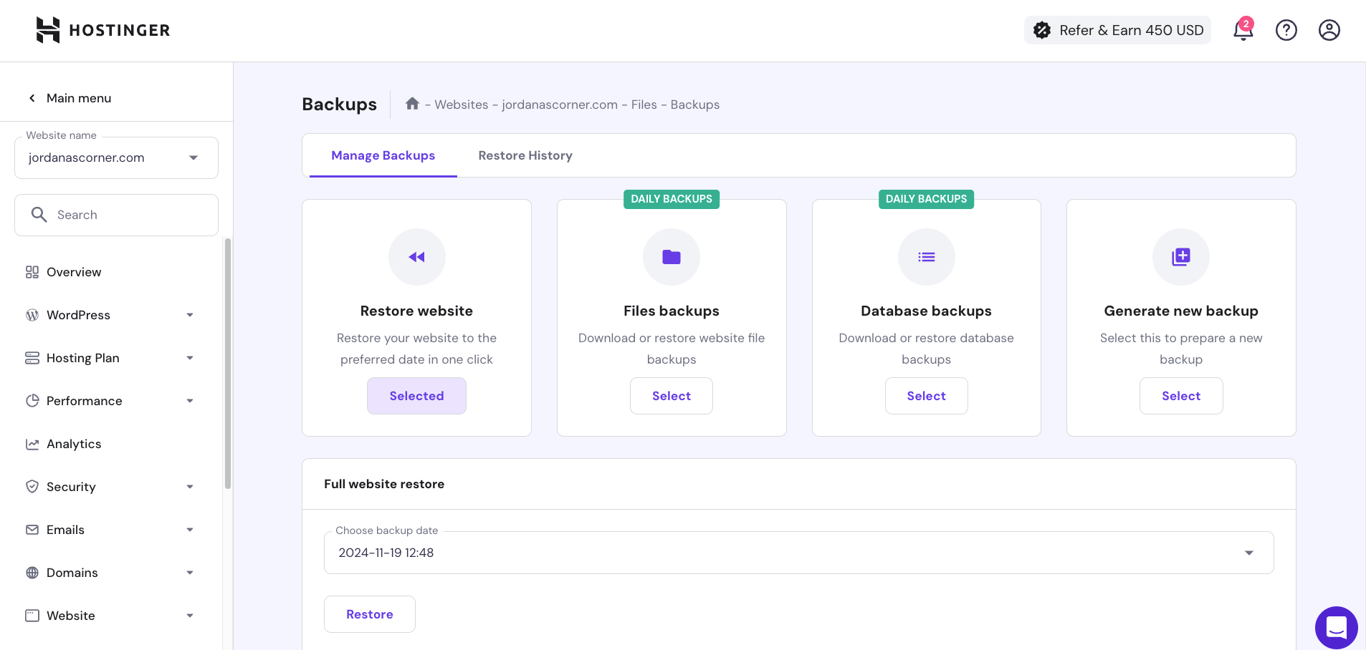Open the Choose backup date dropdown
The height and width of the screenshot is (650, 1366).
point(1248,551)
